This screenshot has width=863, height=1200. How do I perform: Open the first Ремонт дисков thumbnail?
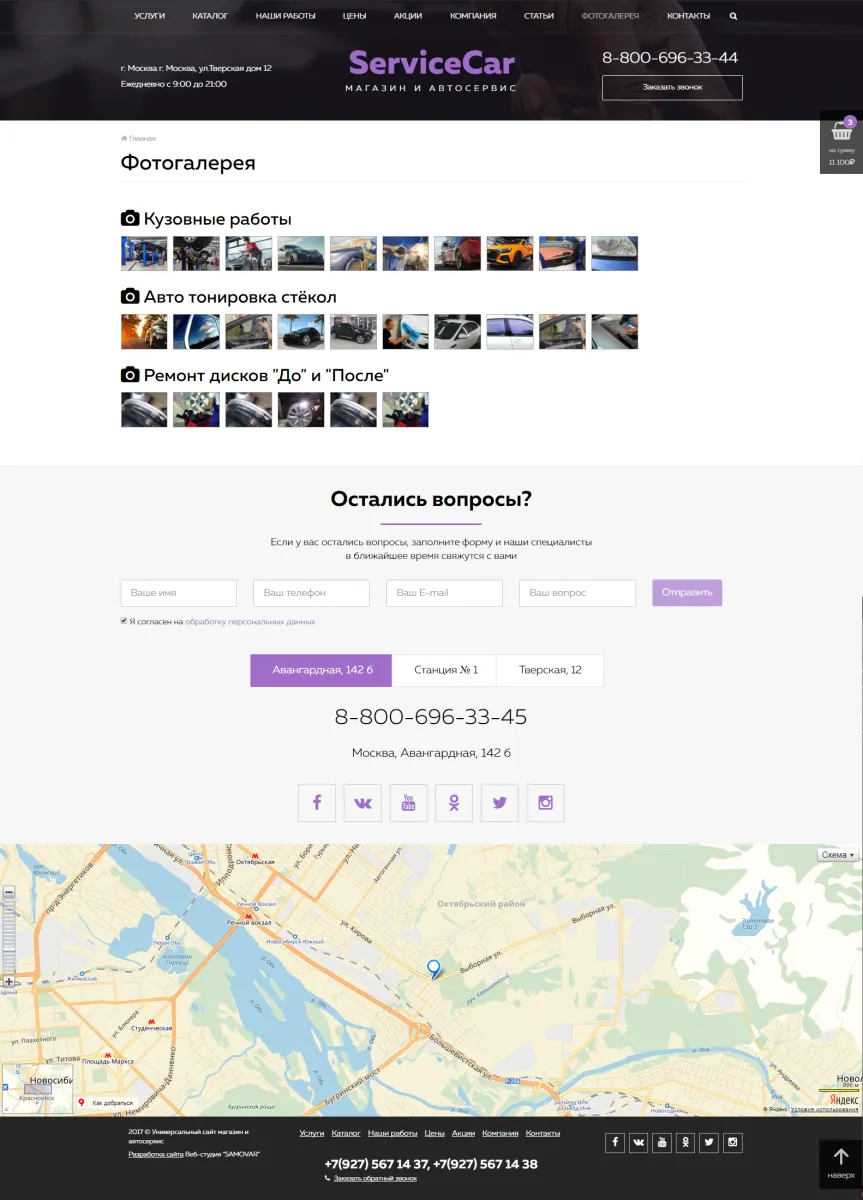144,409
